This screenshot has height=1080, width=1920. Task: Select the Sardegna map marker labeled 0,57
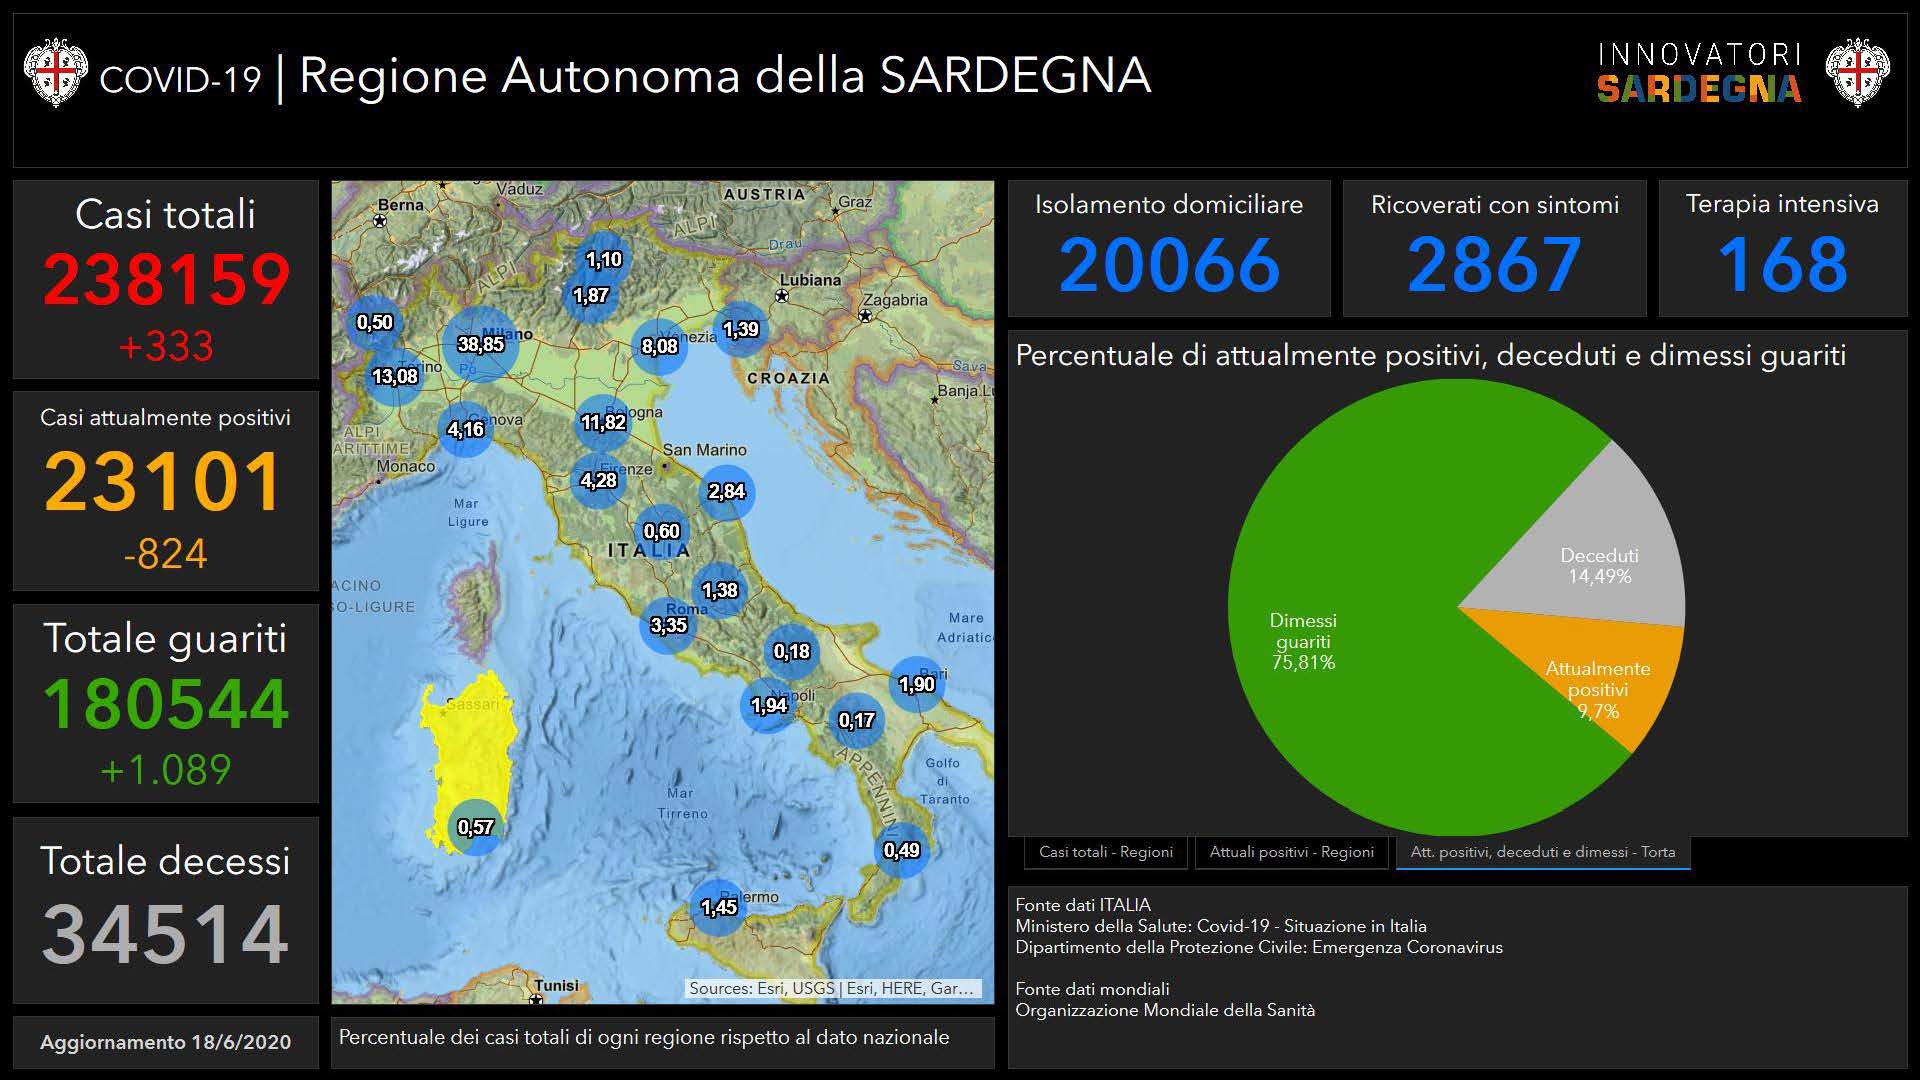[x=475, y=827]
